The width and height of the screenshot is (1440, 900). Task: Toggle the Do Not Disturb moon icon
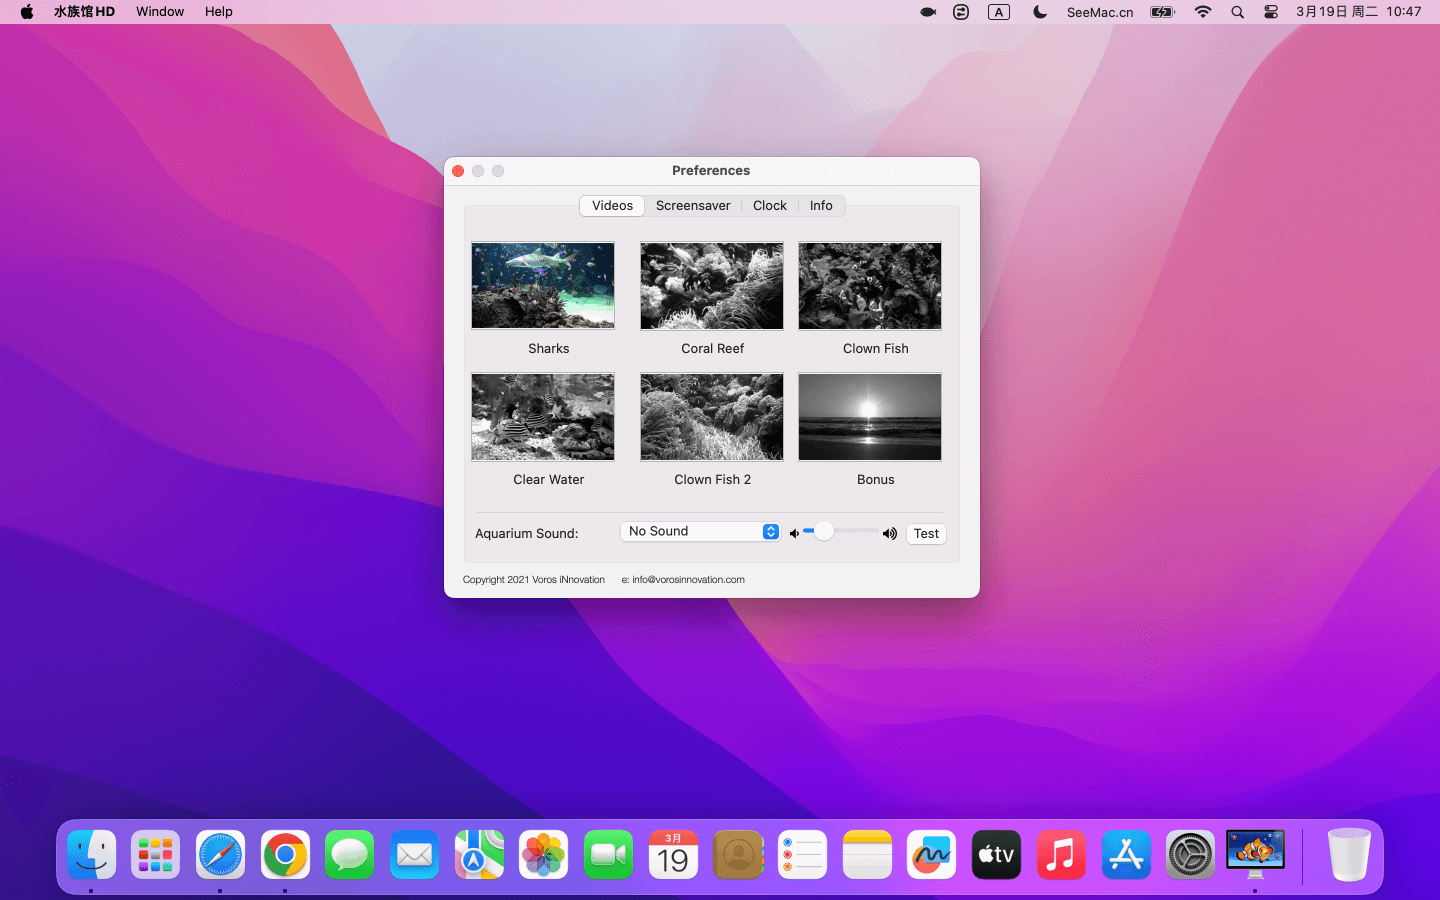tap(1040, 12)
